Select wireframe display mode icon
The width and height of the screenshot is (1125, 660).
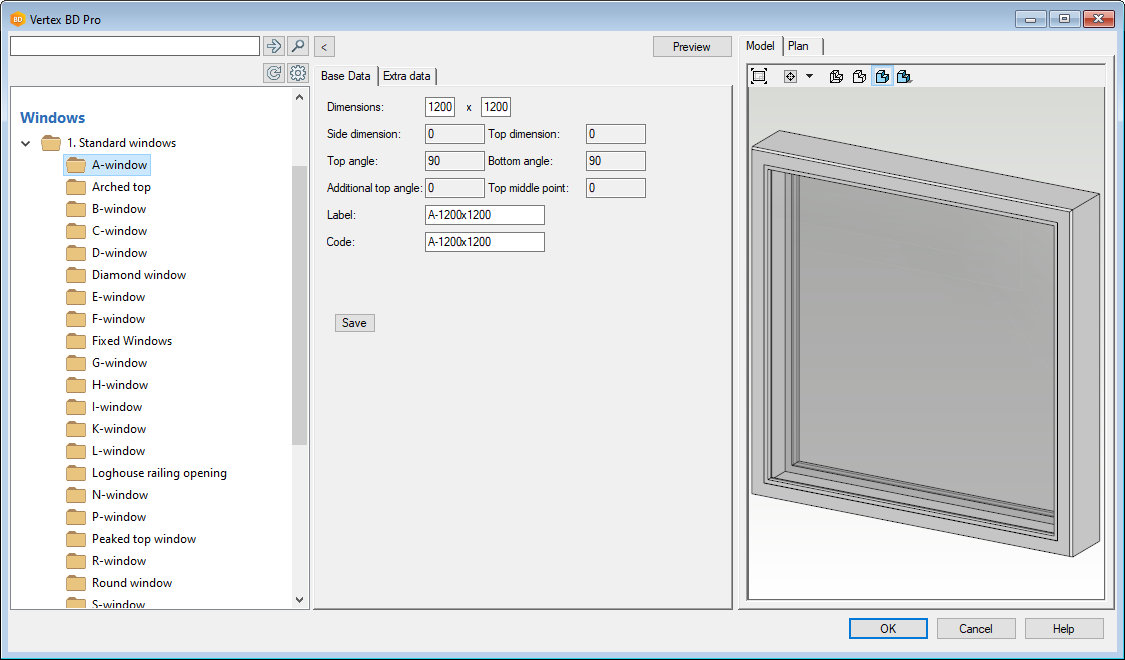coord(837,76)
